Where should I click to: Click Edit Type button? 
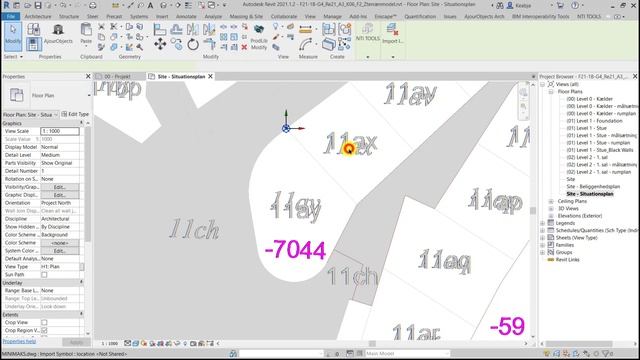coord(75,114)
